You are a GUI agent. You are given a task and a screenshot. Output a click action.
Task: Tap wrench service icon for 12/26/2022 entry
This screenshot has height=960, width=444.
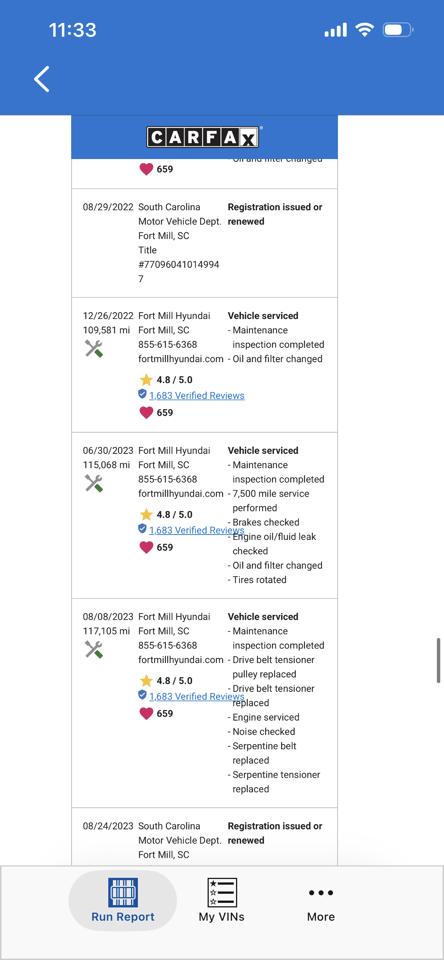click(x=94, y=349)
